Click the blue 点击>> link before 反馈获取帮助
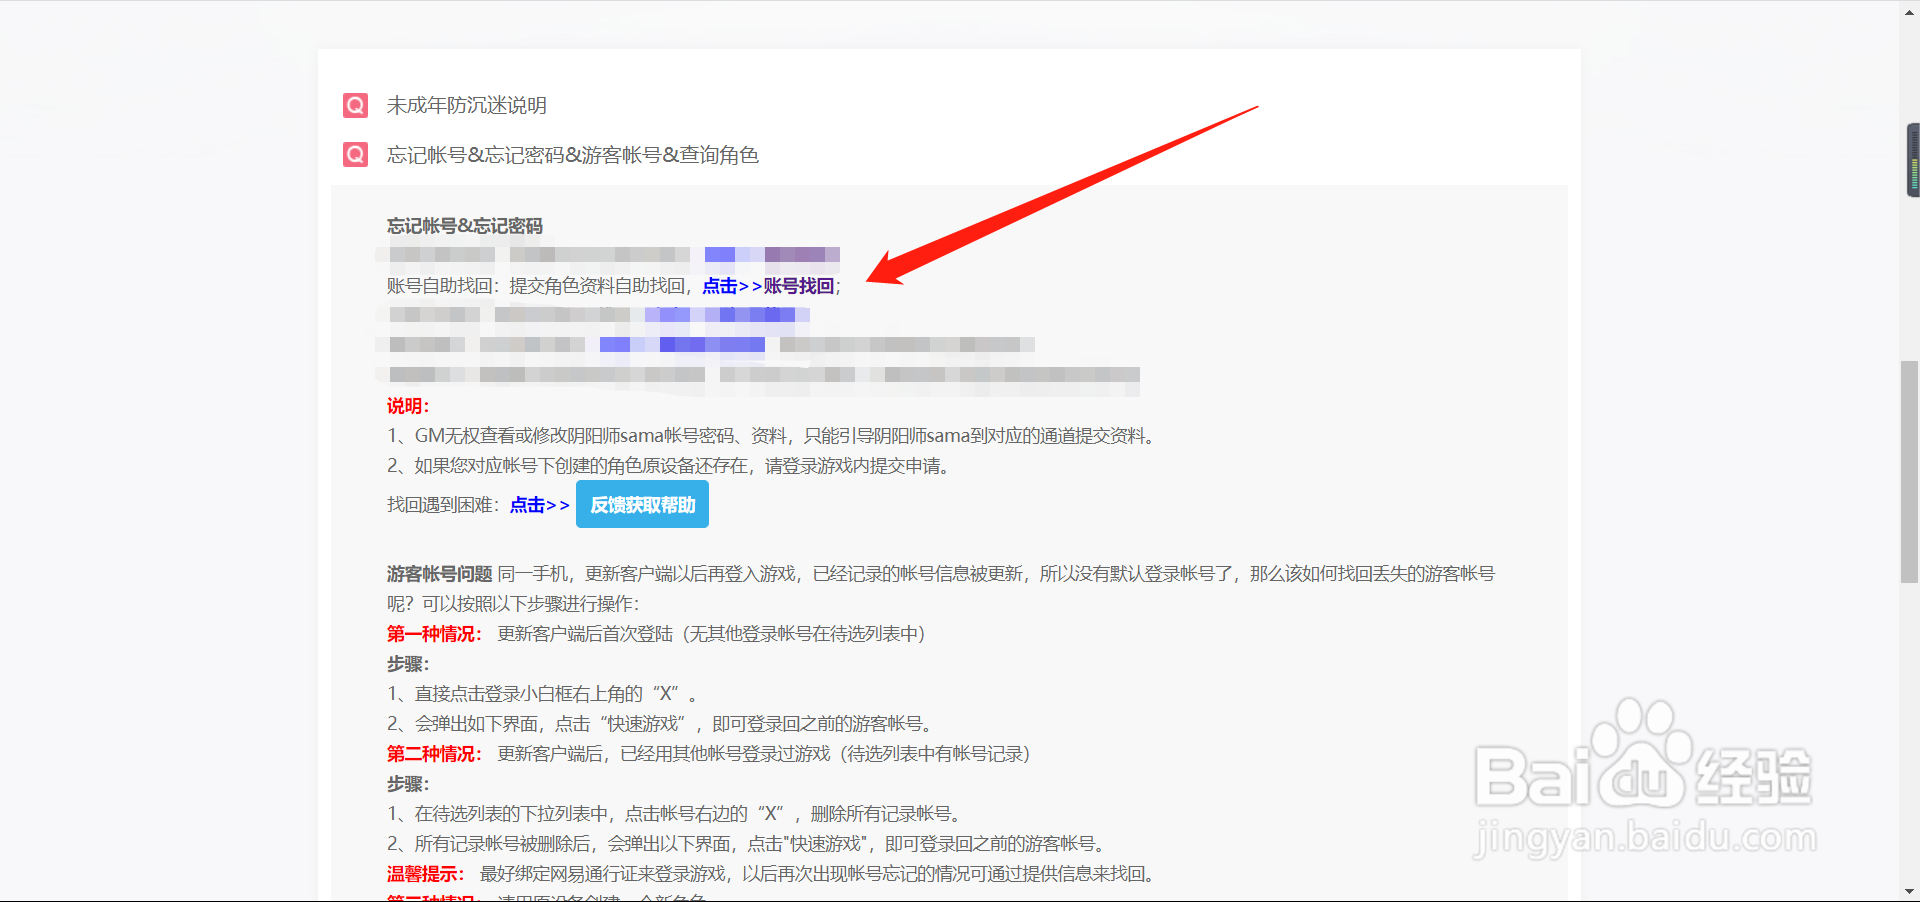Image resolution: width=1920 pixels, height=902 pixels. coord(537,505)
